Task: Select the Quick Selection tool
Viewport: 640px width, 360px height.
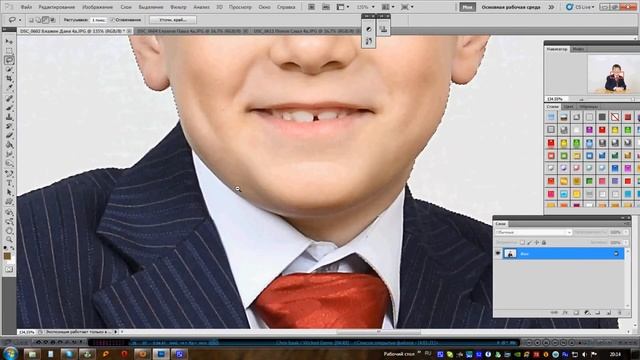Action: point(9,70)
